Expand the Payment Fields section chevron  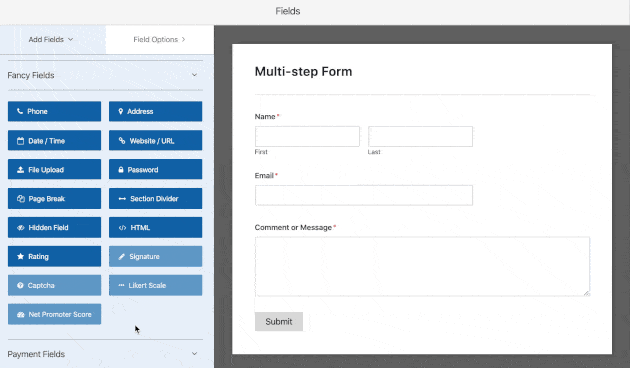point(194,354)
